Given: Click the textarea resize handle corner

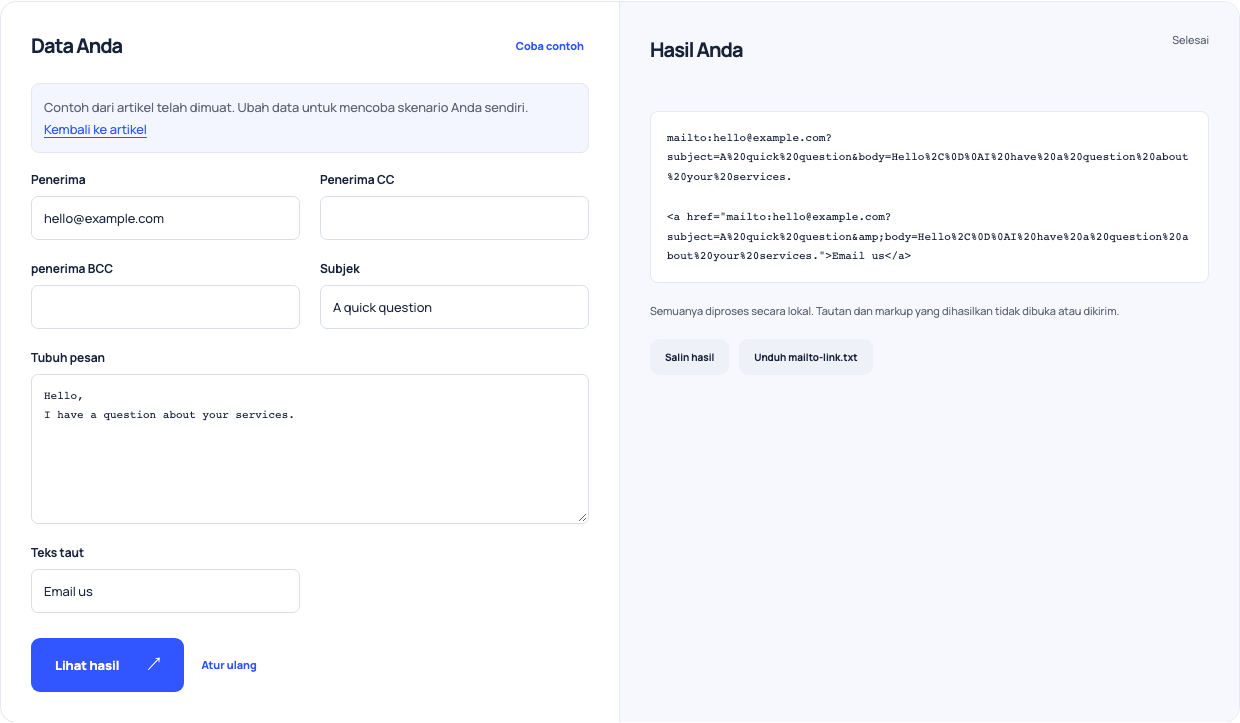Looking at the screenshot, I should 582,517.
